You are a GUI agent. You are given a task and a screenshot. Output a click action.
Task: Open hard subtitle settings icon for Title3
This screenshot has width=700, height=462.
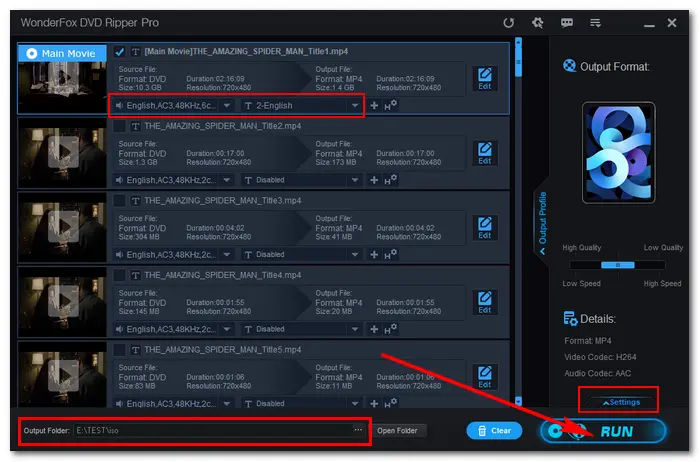tap(391, 254)
